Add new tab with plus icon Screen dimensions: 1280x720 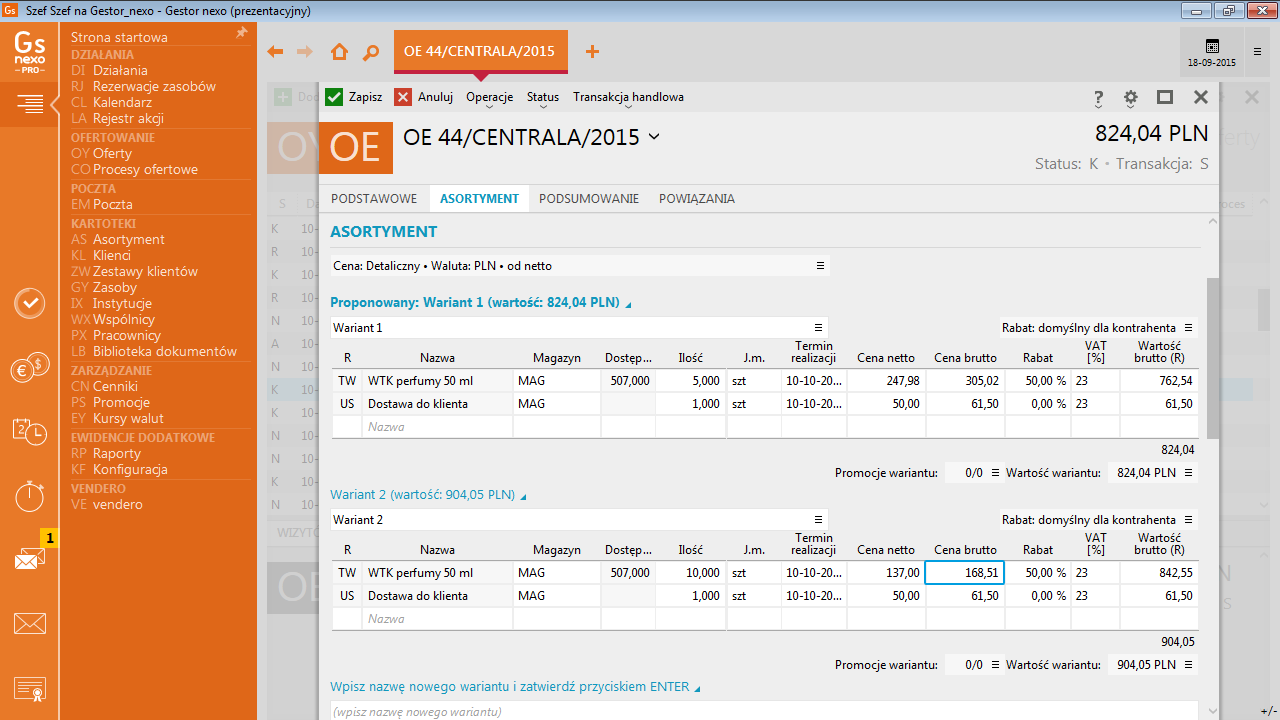click(x=592, y=52)
